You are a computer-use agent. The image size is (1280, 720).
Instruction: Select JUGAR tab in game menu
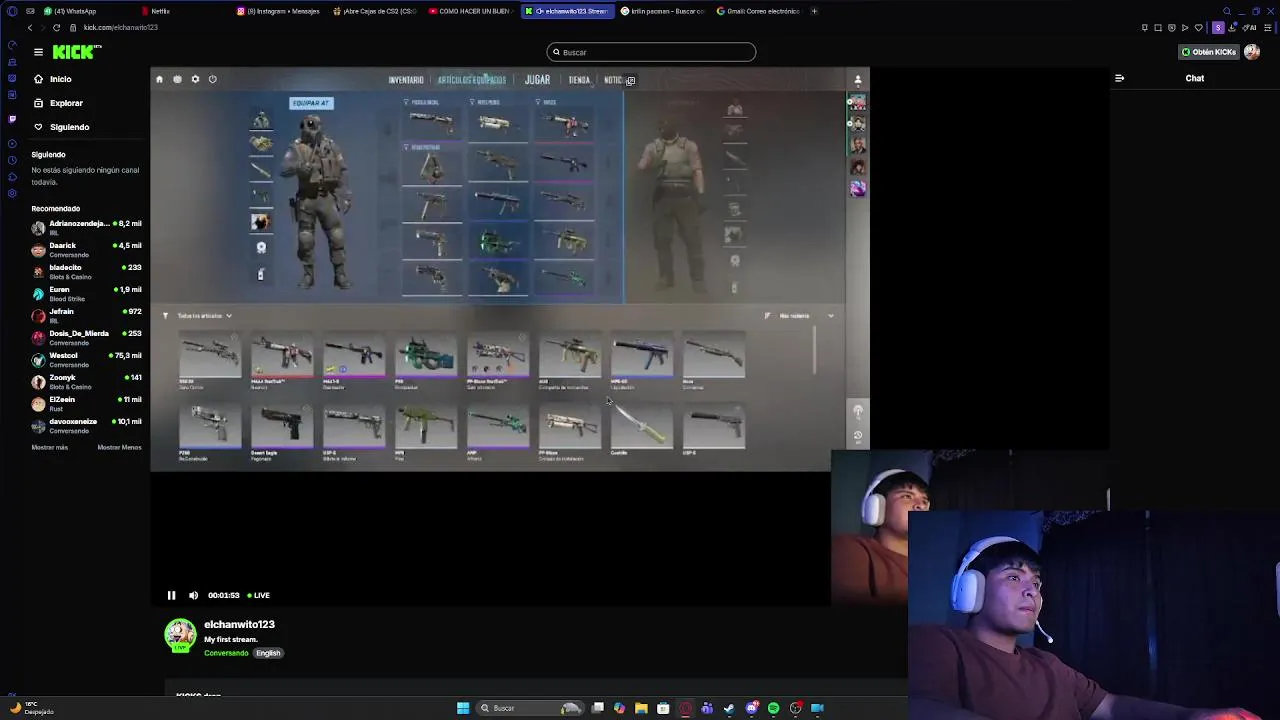pyautogui.click(x=537, y=79)
